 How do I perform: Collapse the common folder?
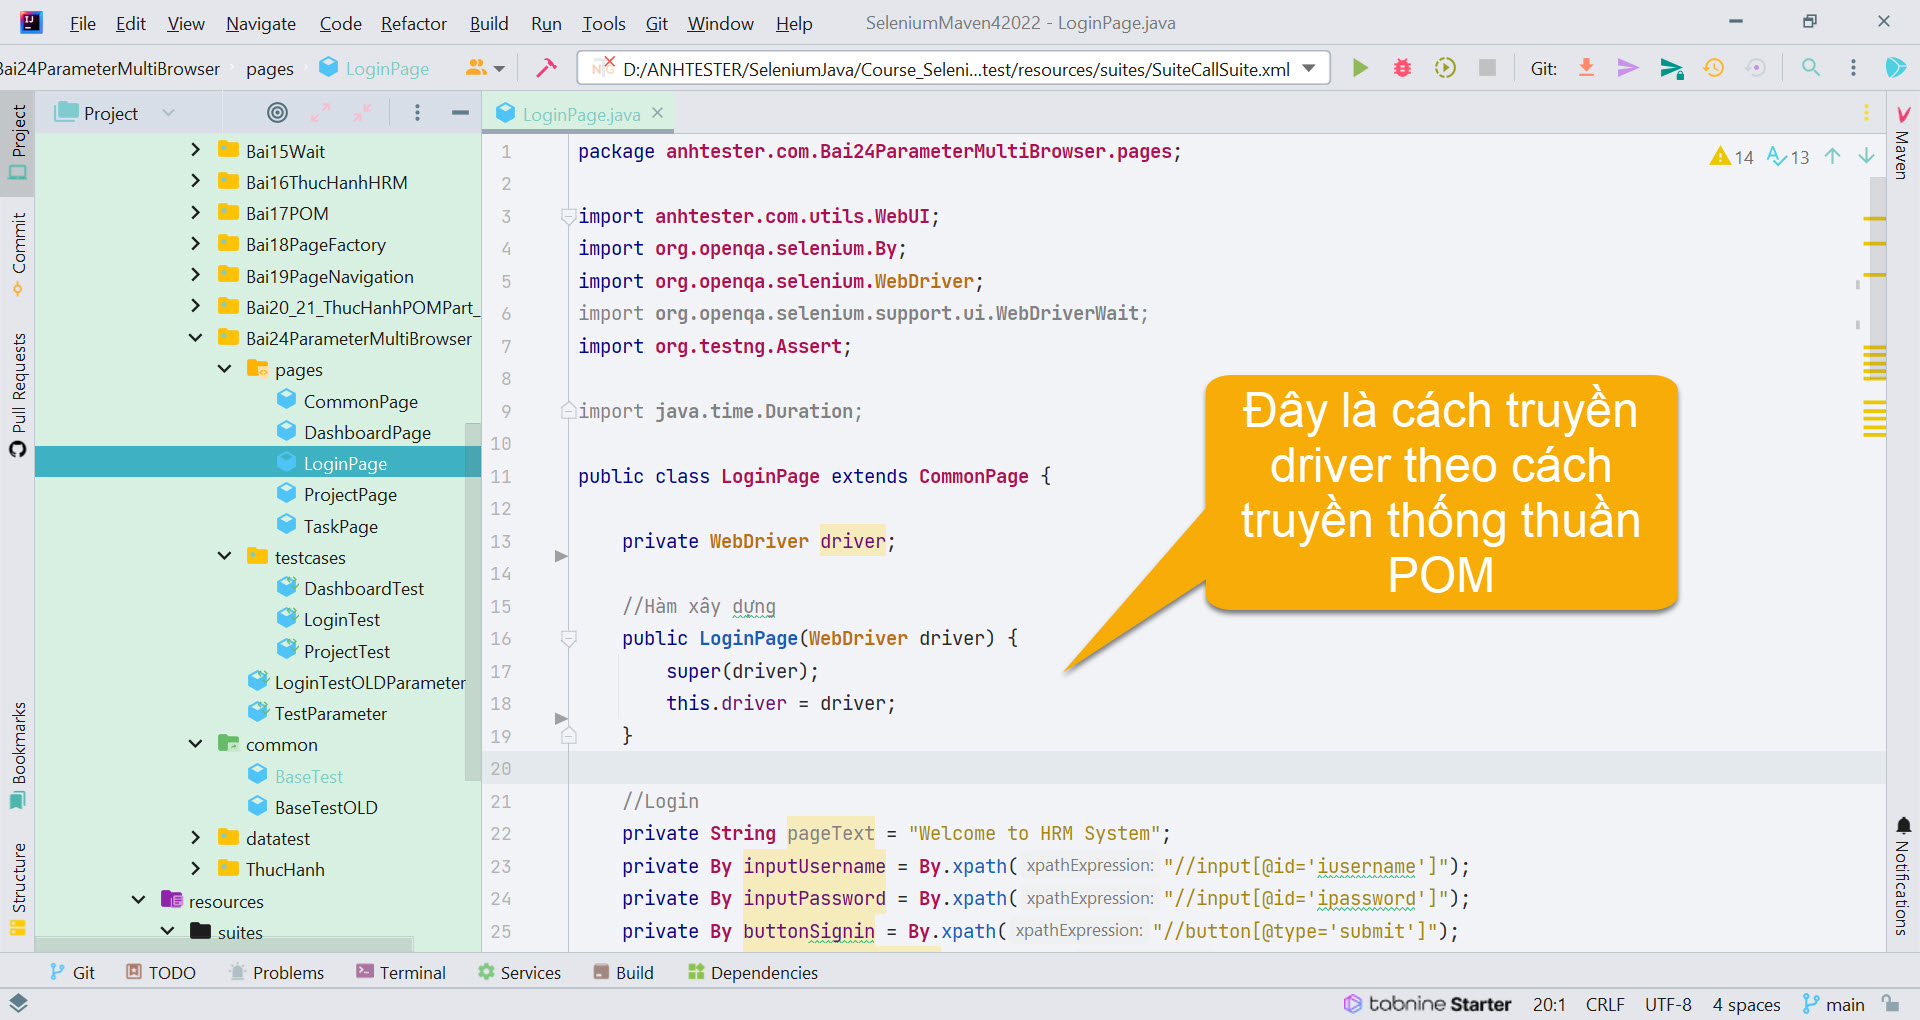pyautogui.click(x=195, y=744)
